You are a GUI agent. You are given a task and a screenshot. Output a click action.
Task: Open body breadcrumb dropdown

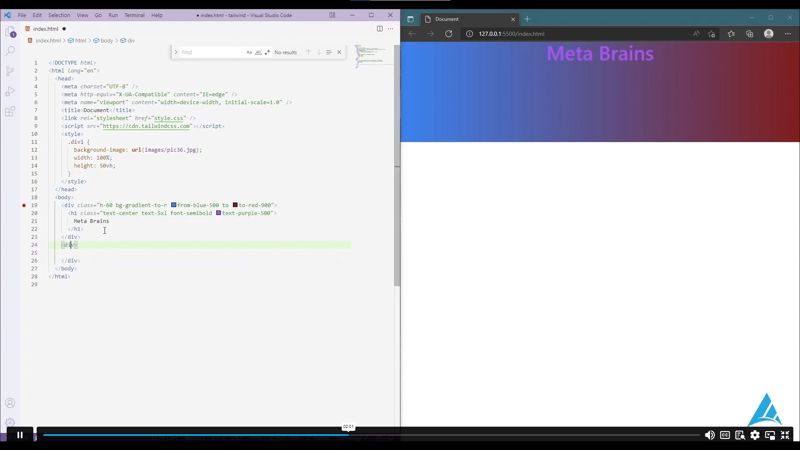click(103, 40)
